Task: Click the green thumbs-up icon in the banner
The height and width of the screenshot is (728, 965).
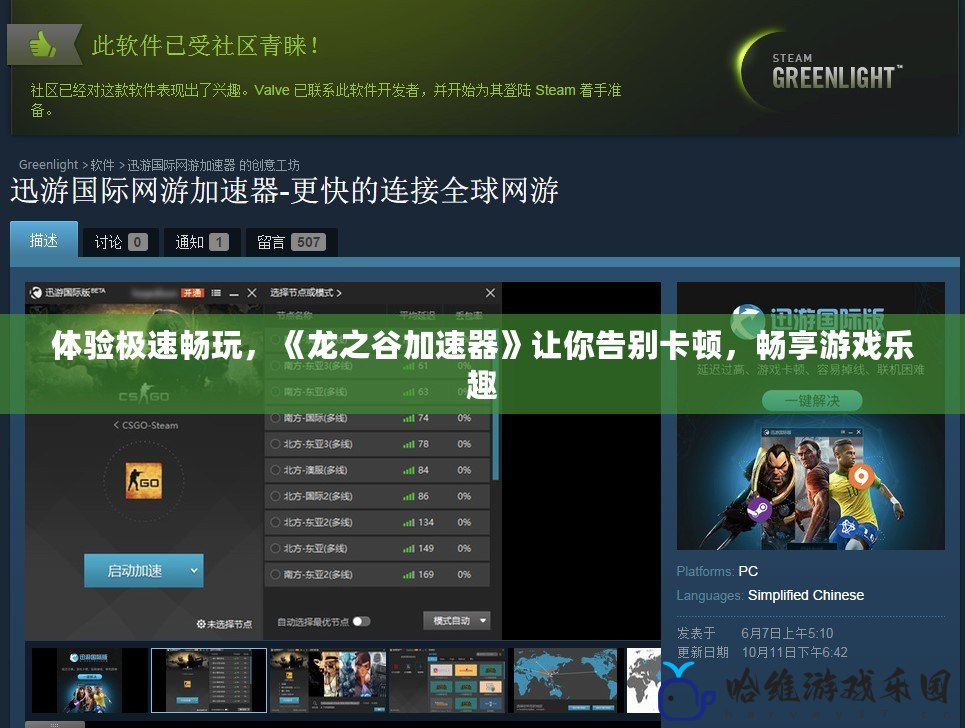Action: click(42, 44)
